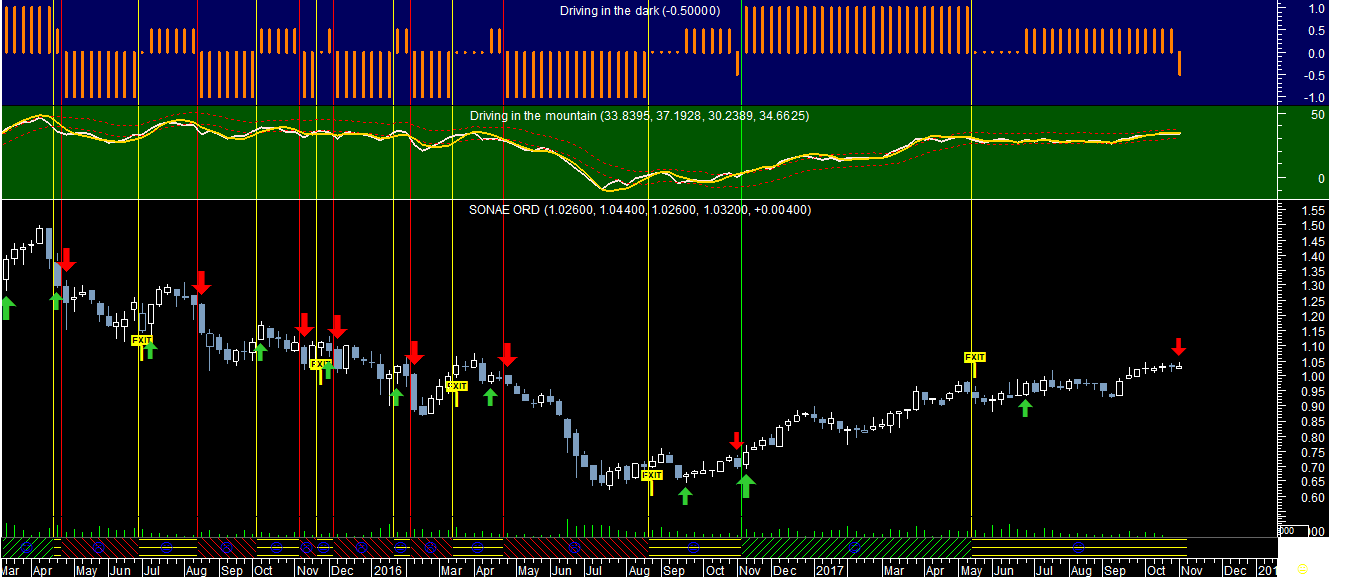Select the tall white candlestick peak in April 2015
1352x577 pixels.
pyautogui.click(x=40, y=237)
